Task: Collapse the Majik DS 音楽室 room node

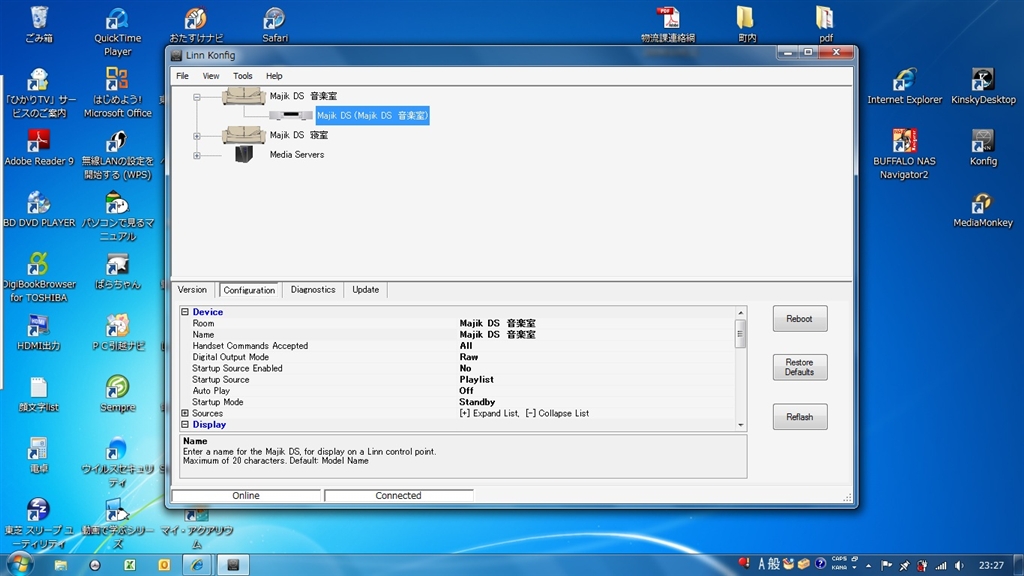Action: [197, 97]
